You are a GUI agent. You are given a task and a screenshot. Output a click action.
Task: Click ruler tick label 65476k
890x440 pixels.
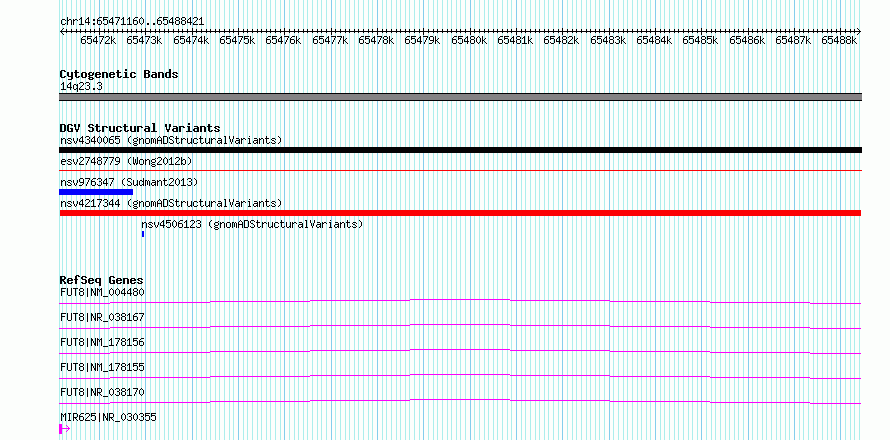click(284, 40)
